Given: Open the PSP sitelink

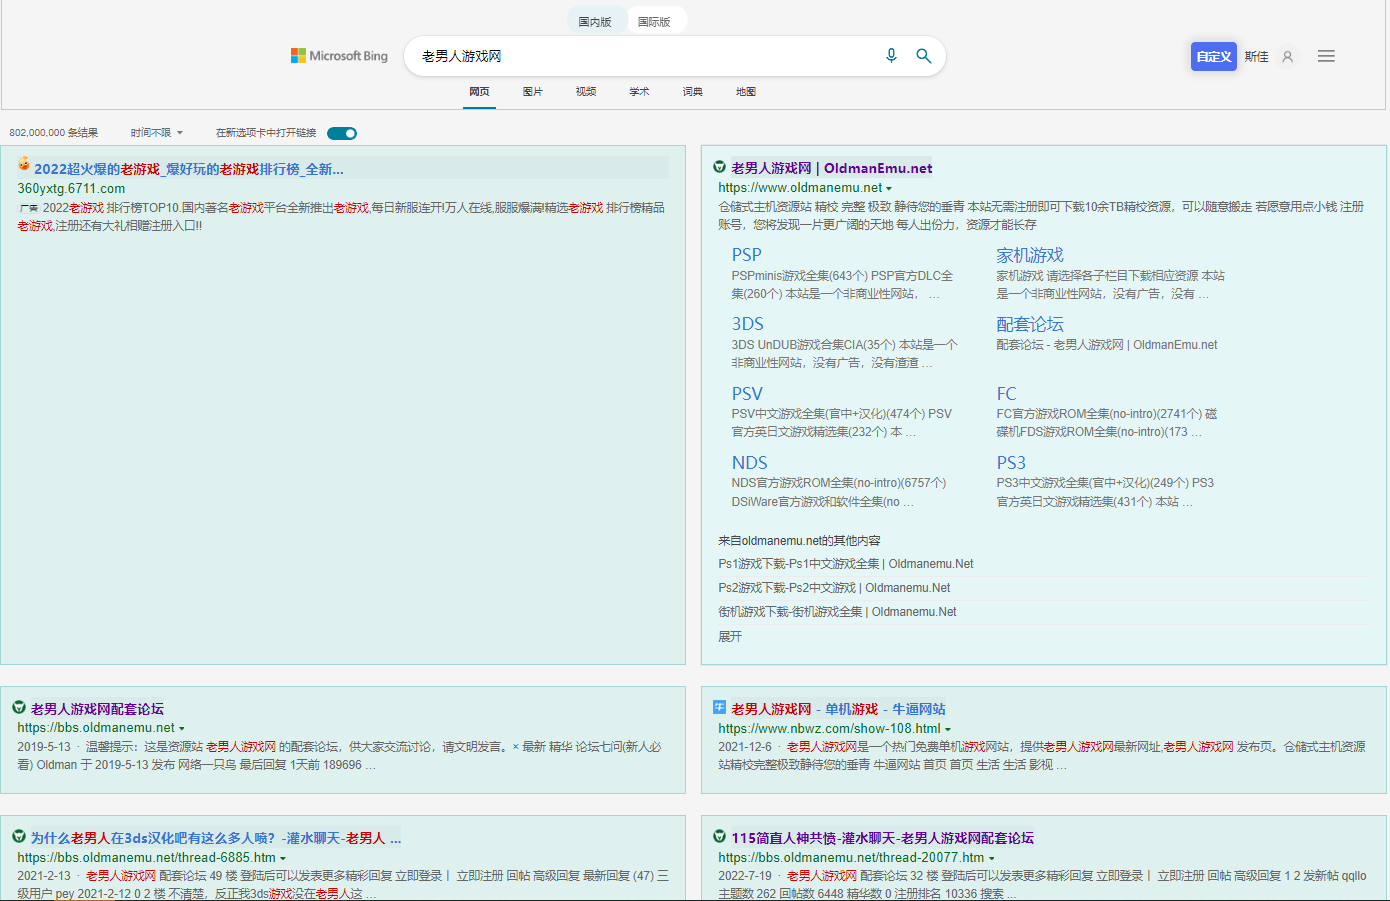Looking at the screenshot, I should click(747, 255).
